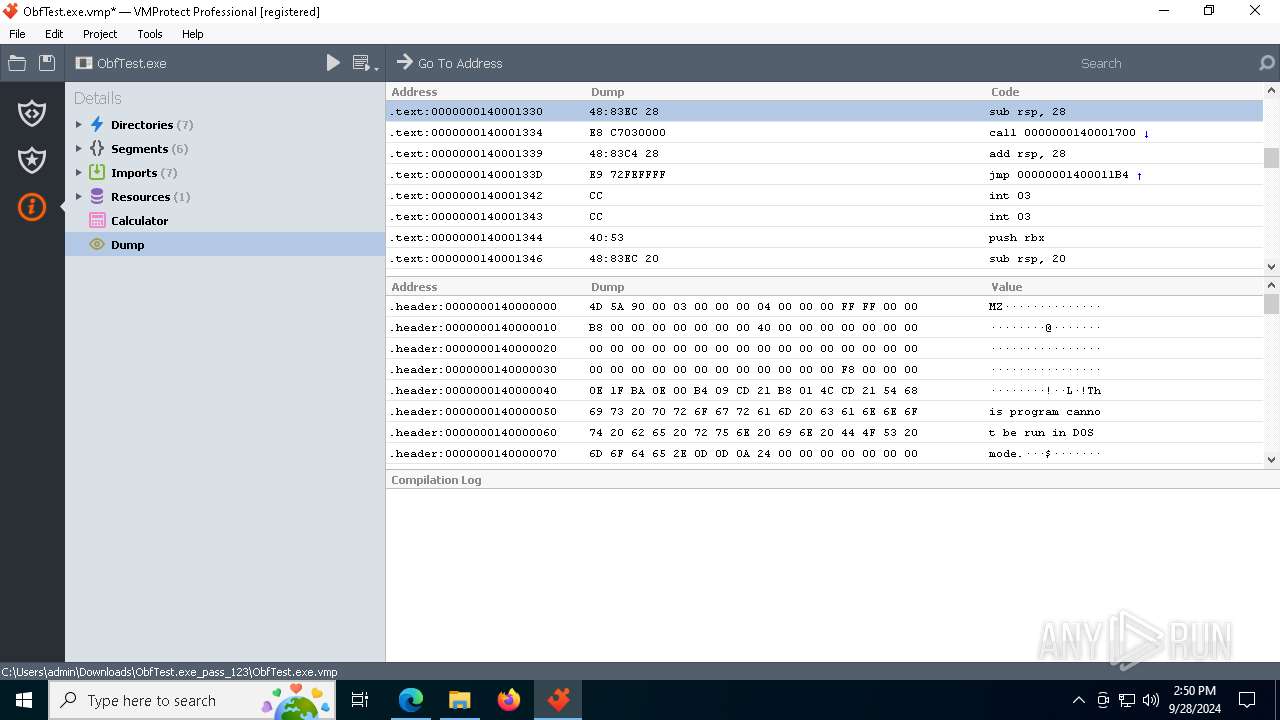Image resolution: width=1280 pixels, height=720 pixels.
Task: Click the taskbar search box
Action: click(x=192, y=700)
